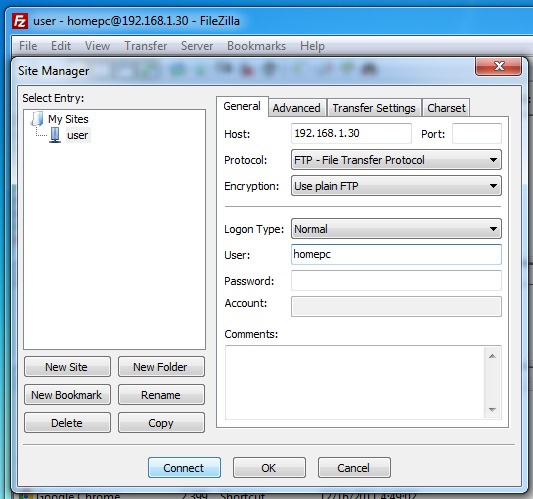Open the Server menu

pos(197,46)
